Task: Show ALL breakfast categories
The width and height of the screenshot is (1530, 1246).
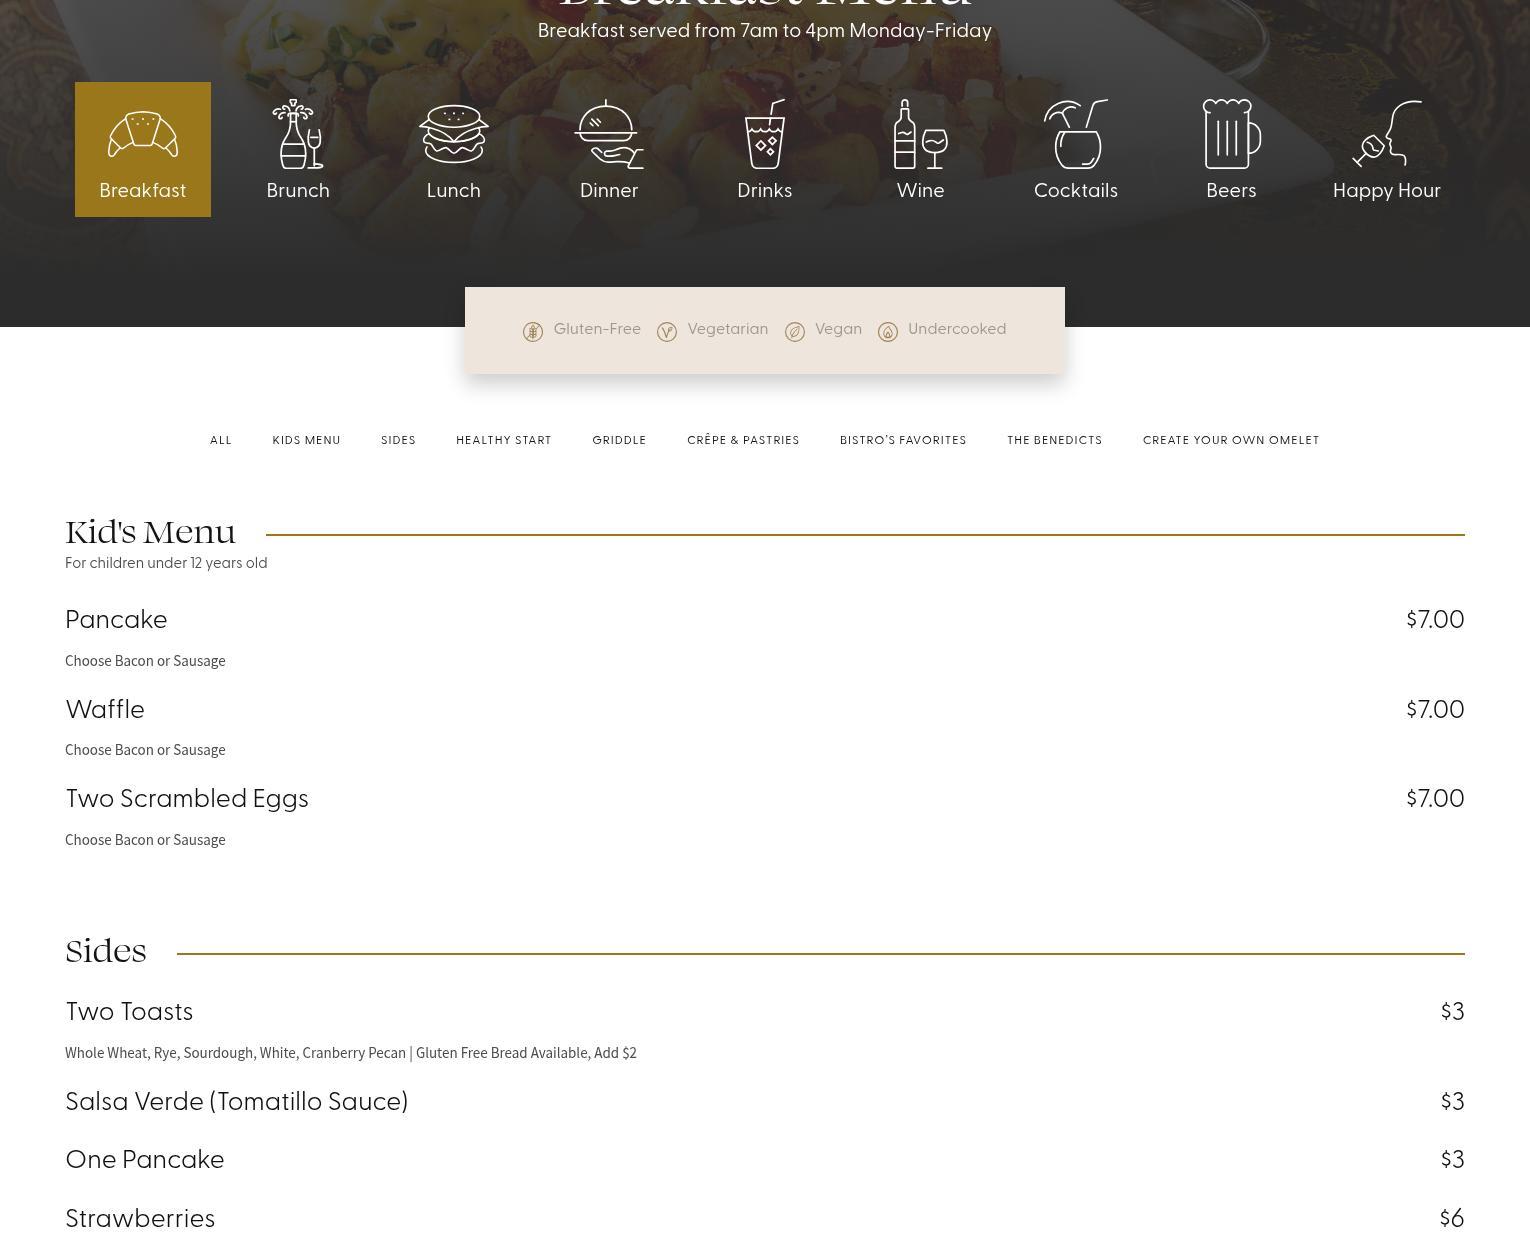Action: pyautogui.click(x=221, y=440)
